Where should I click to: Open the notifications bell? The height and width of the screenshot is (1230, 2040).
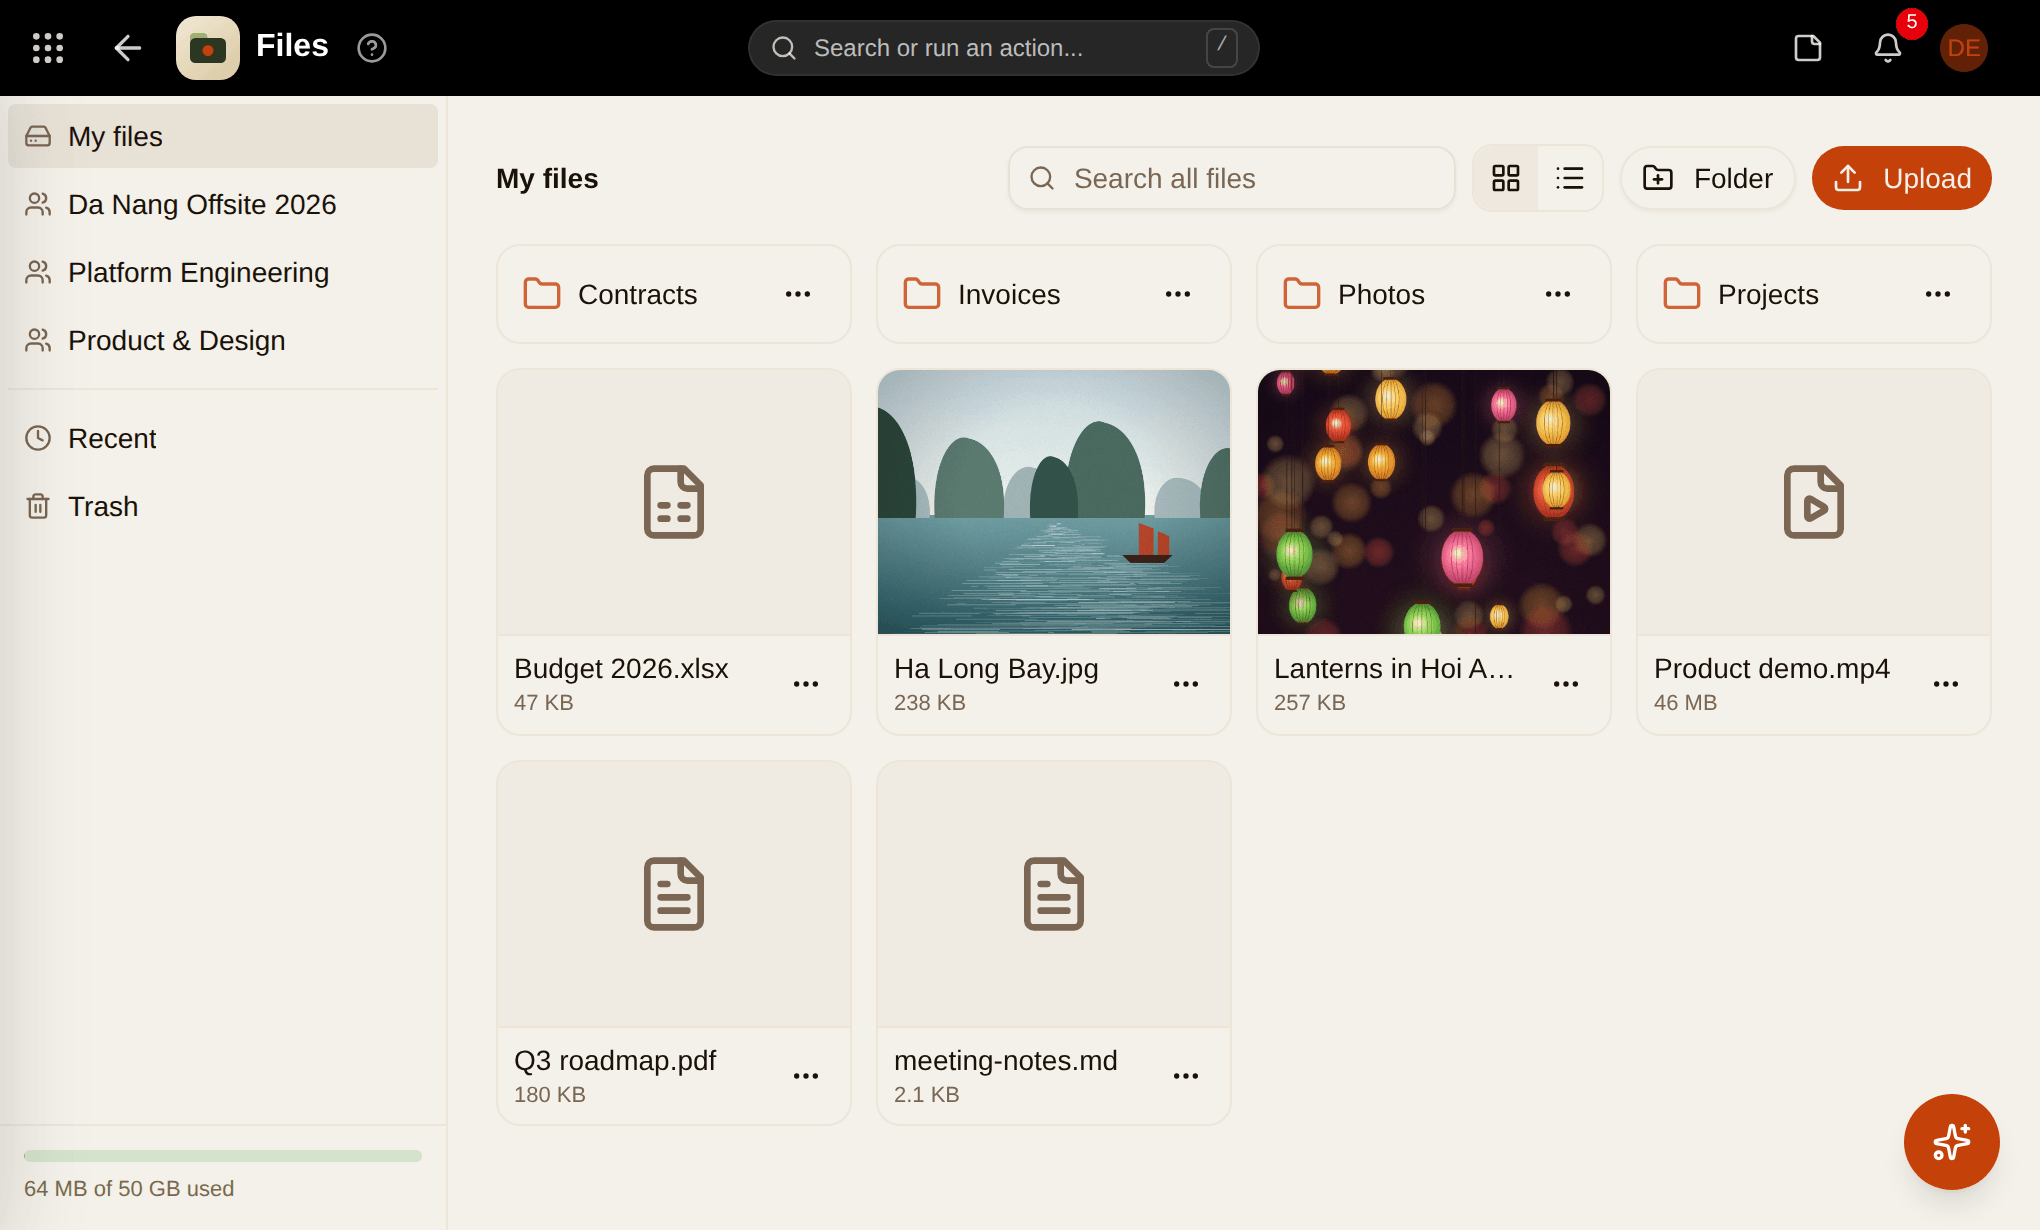[x=1888, y=48]
